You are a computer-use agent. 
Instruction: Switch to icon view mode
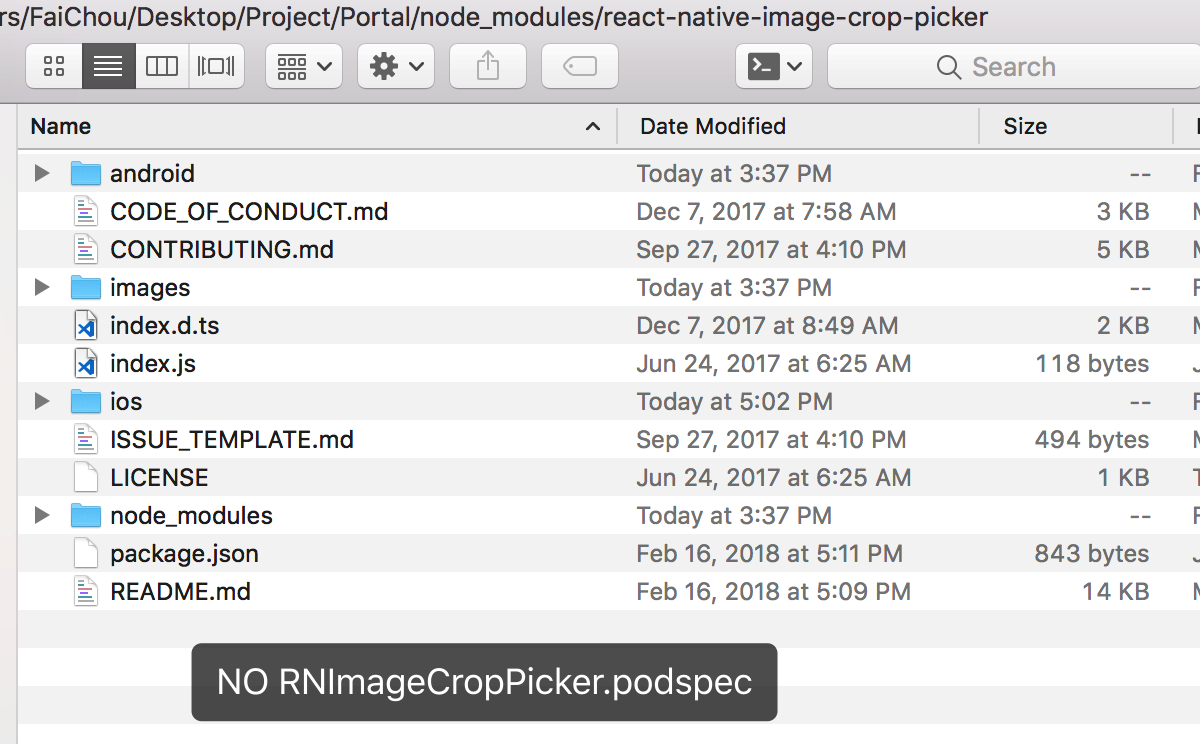click(x=53, y=66)
